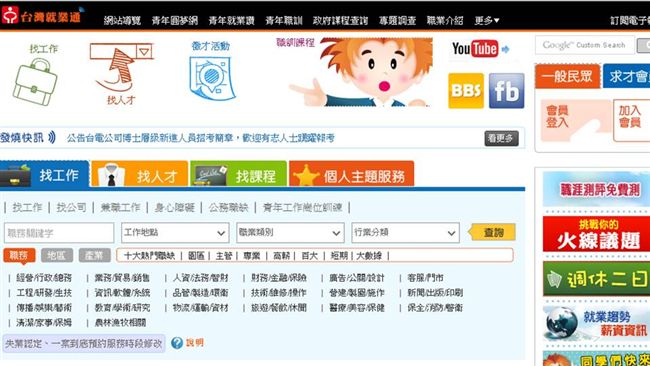Open the 找人才 arrow icon
The image size is (650, 366).
coord(121,67)
